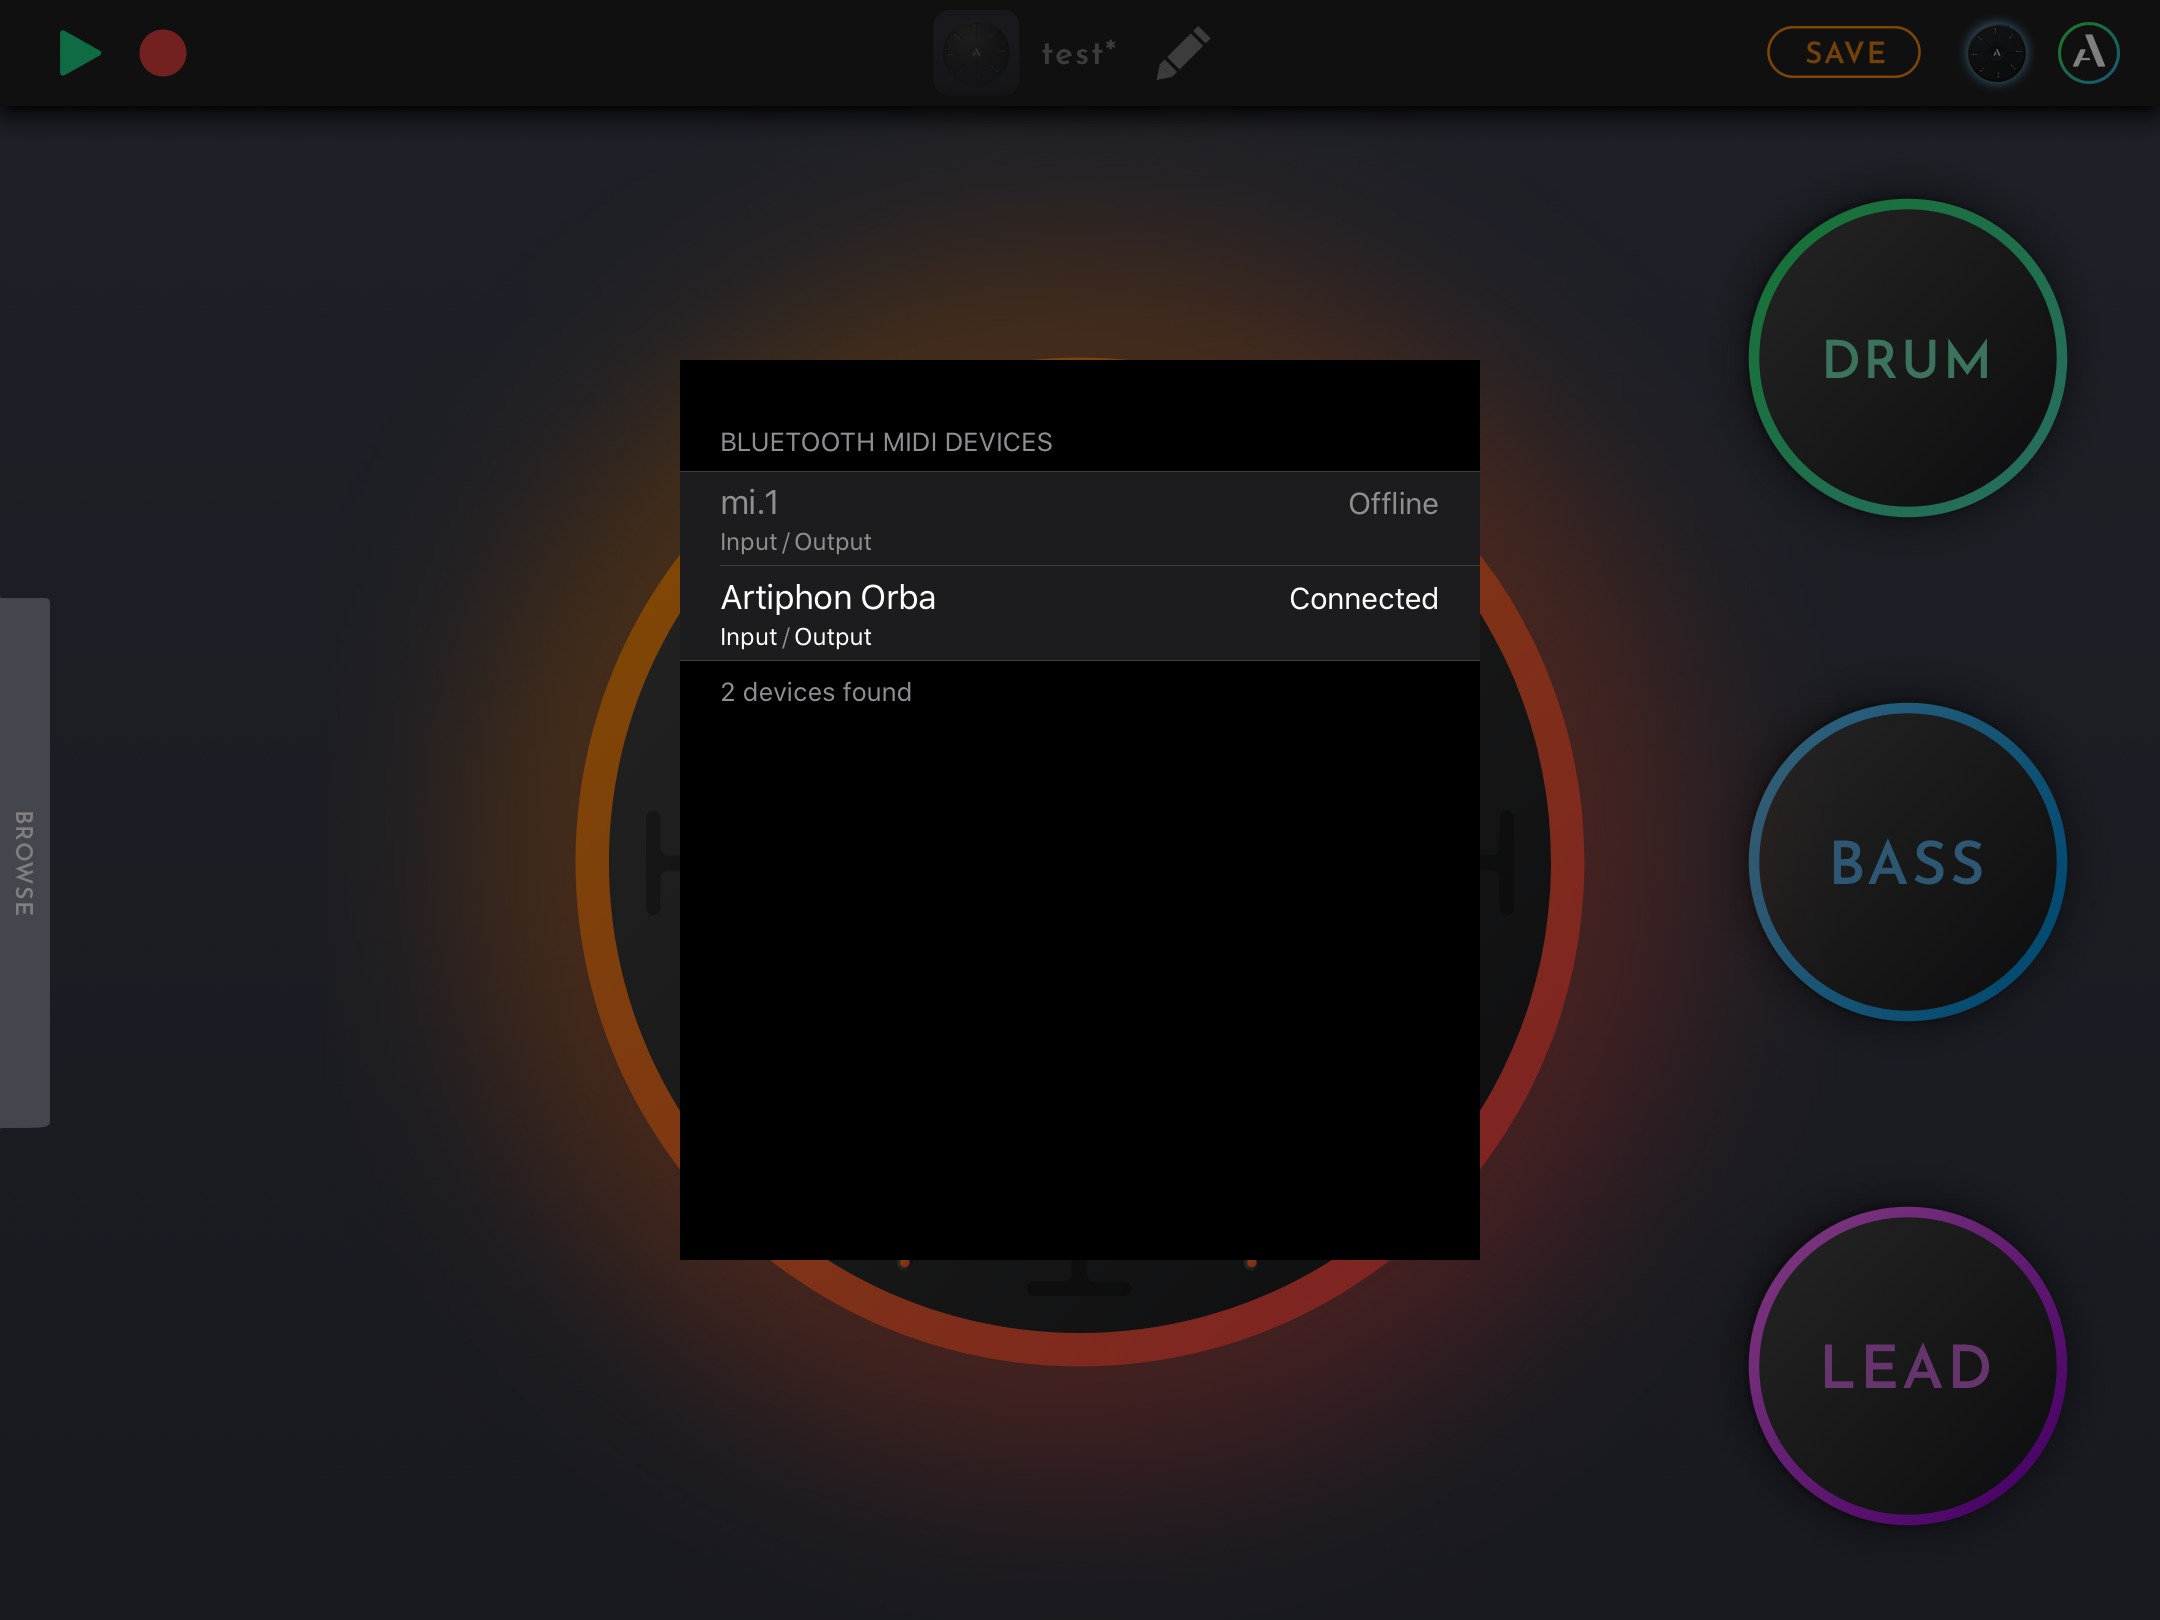
Task: Click the 2 devices found label
Action: [816, 692]
